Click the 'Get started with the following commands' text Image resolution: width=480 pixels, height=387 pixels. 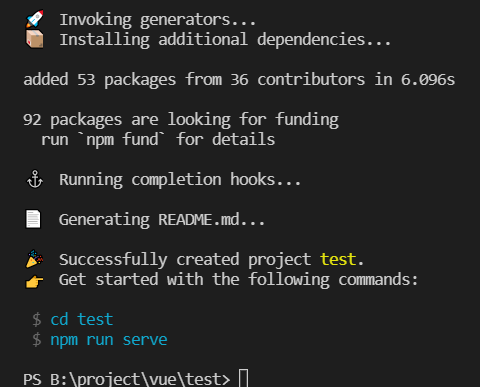pos(238,280)
